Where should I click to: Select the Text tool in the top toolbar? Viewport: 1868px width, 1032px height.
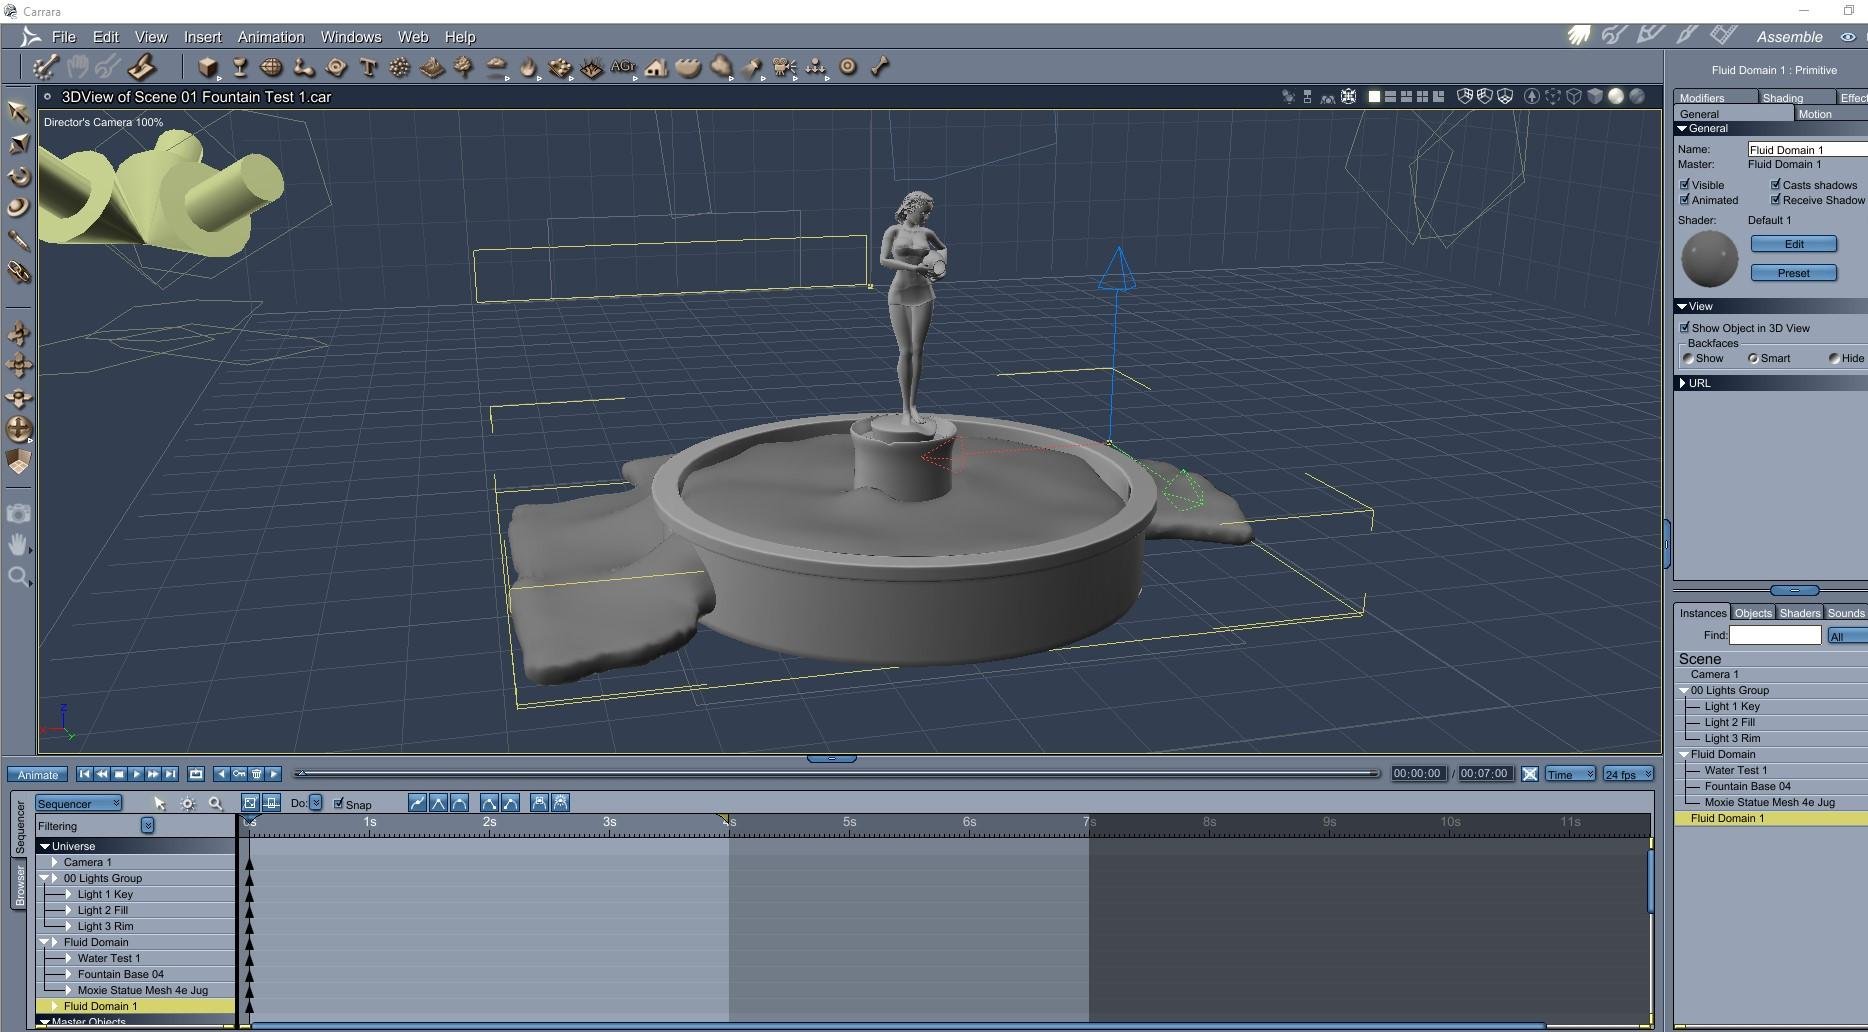click(368, 68)
